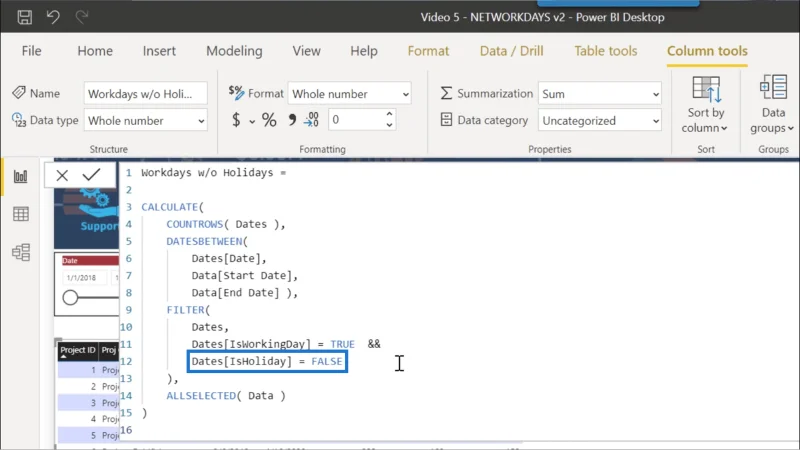Increase decimal places with up arrow
The height and width of the screenshot is (450, 800).
389,114
